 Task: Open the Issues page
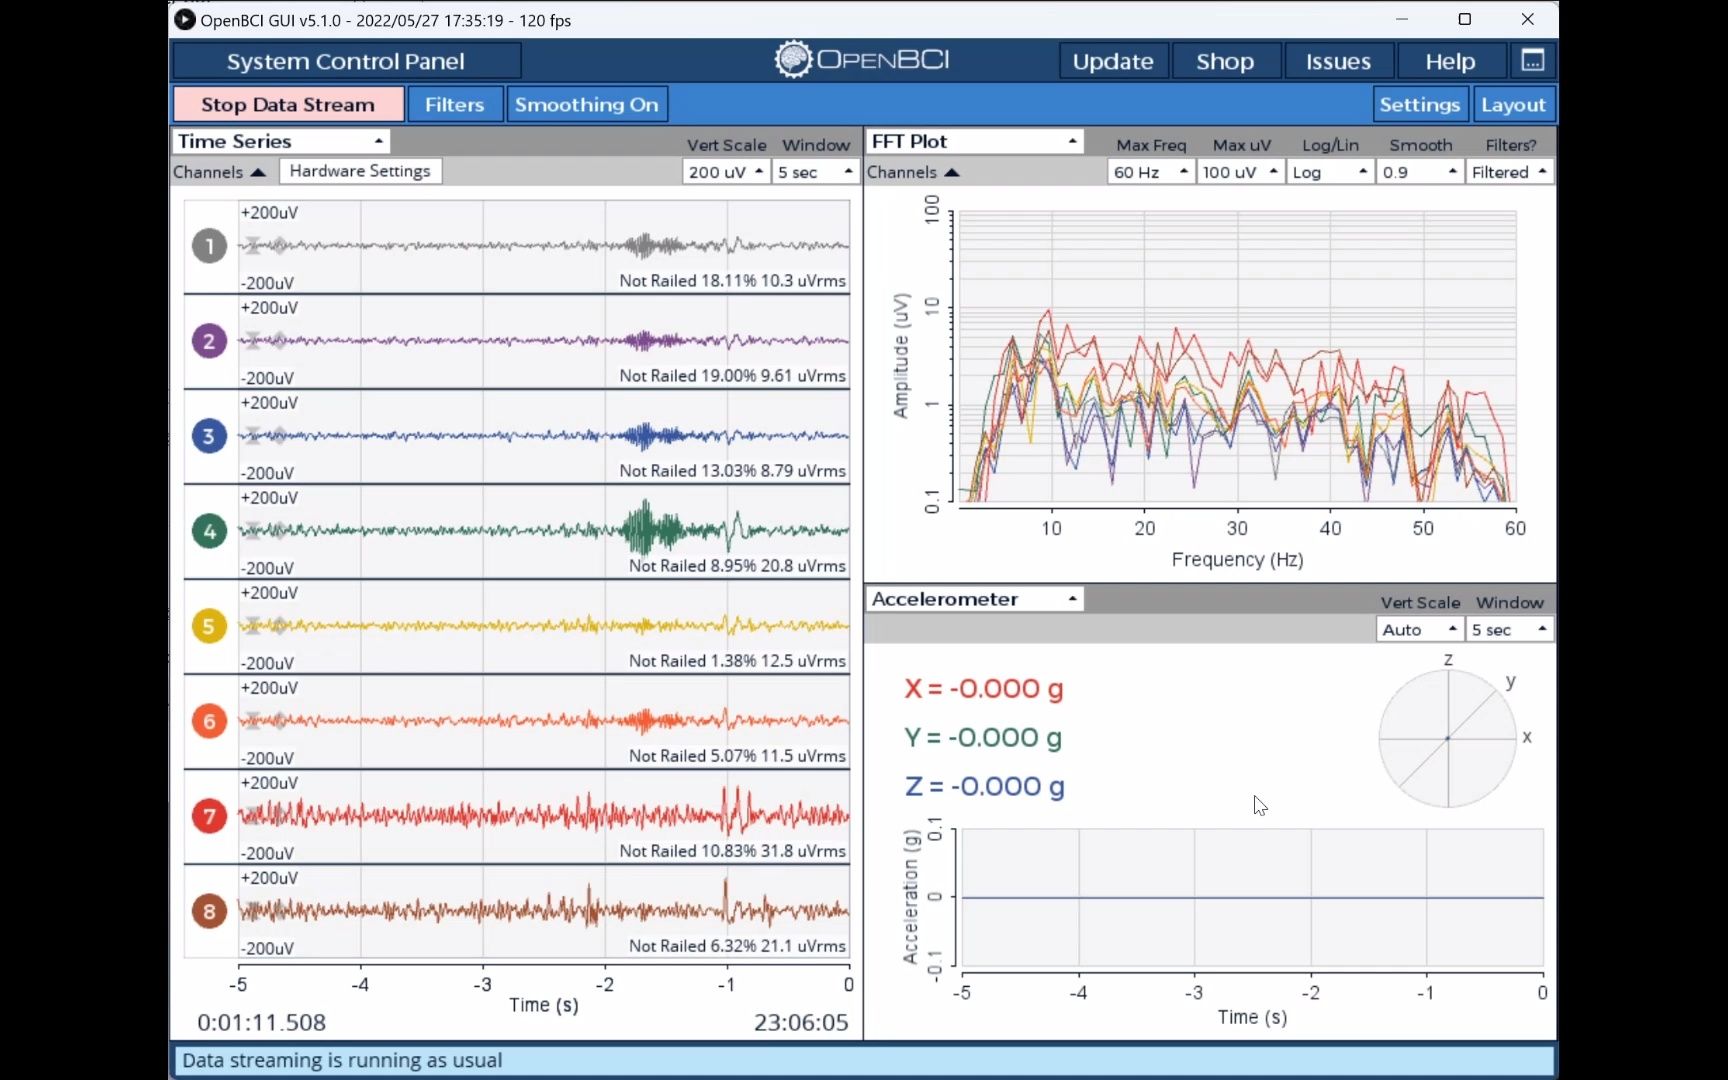[x=1338, y=61]
